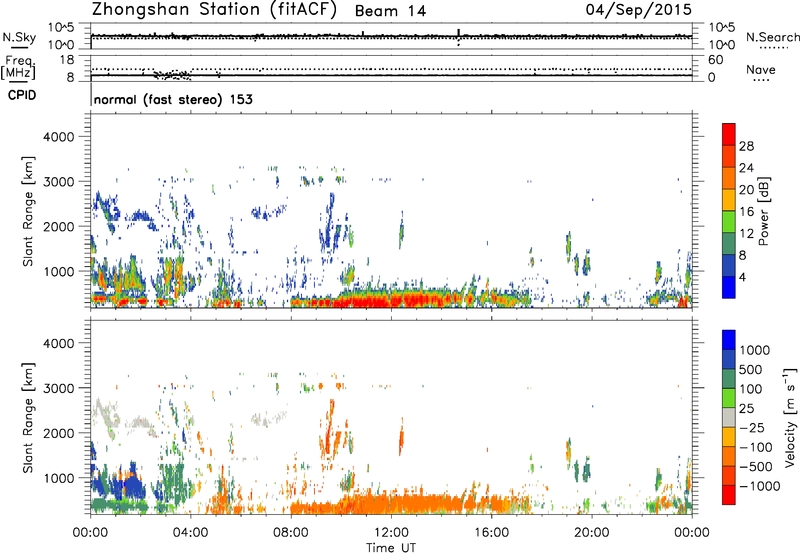Click the '-25' tick on the velocity colorbar

754,427
